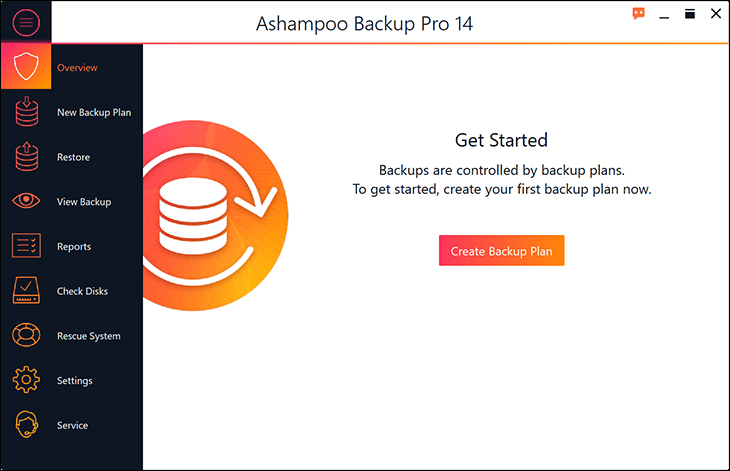Click the Check Disks drive icon
Image resolution: width=730 pixels, height=471 pixels.
tap(26, 291)
